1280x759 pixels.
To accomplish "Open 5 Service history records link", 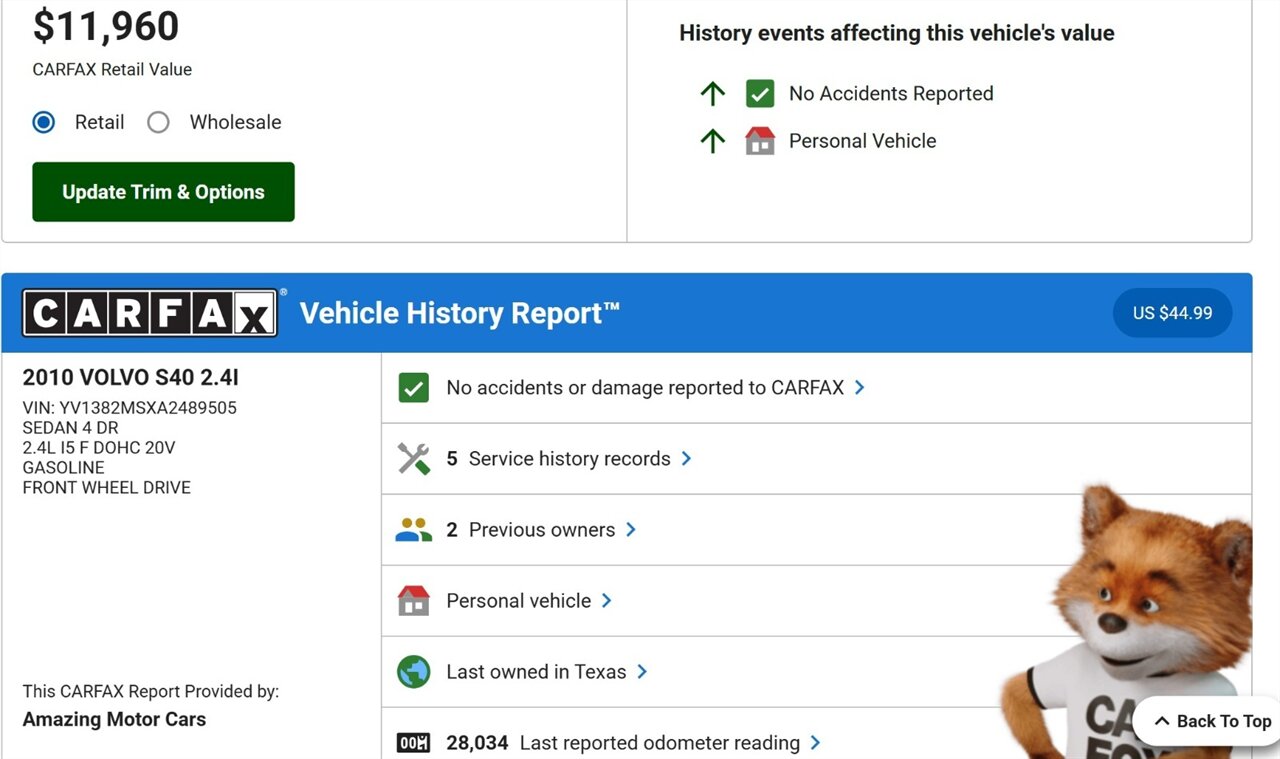I will [569, 459].
